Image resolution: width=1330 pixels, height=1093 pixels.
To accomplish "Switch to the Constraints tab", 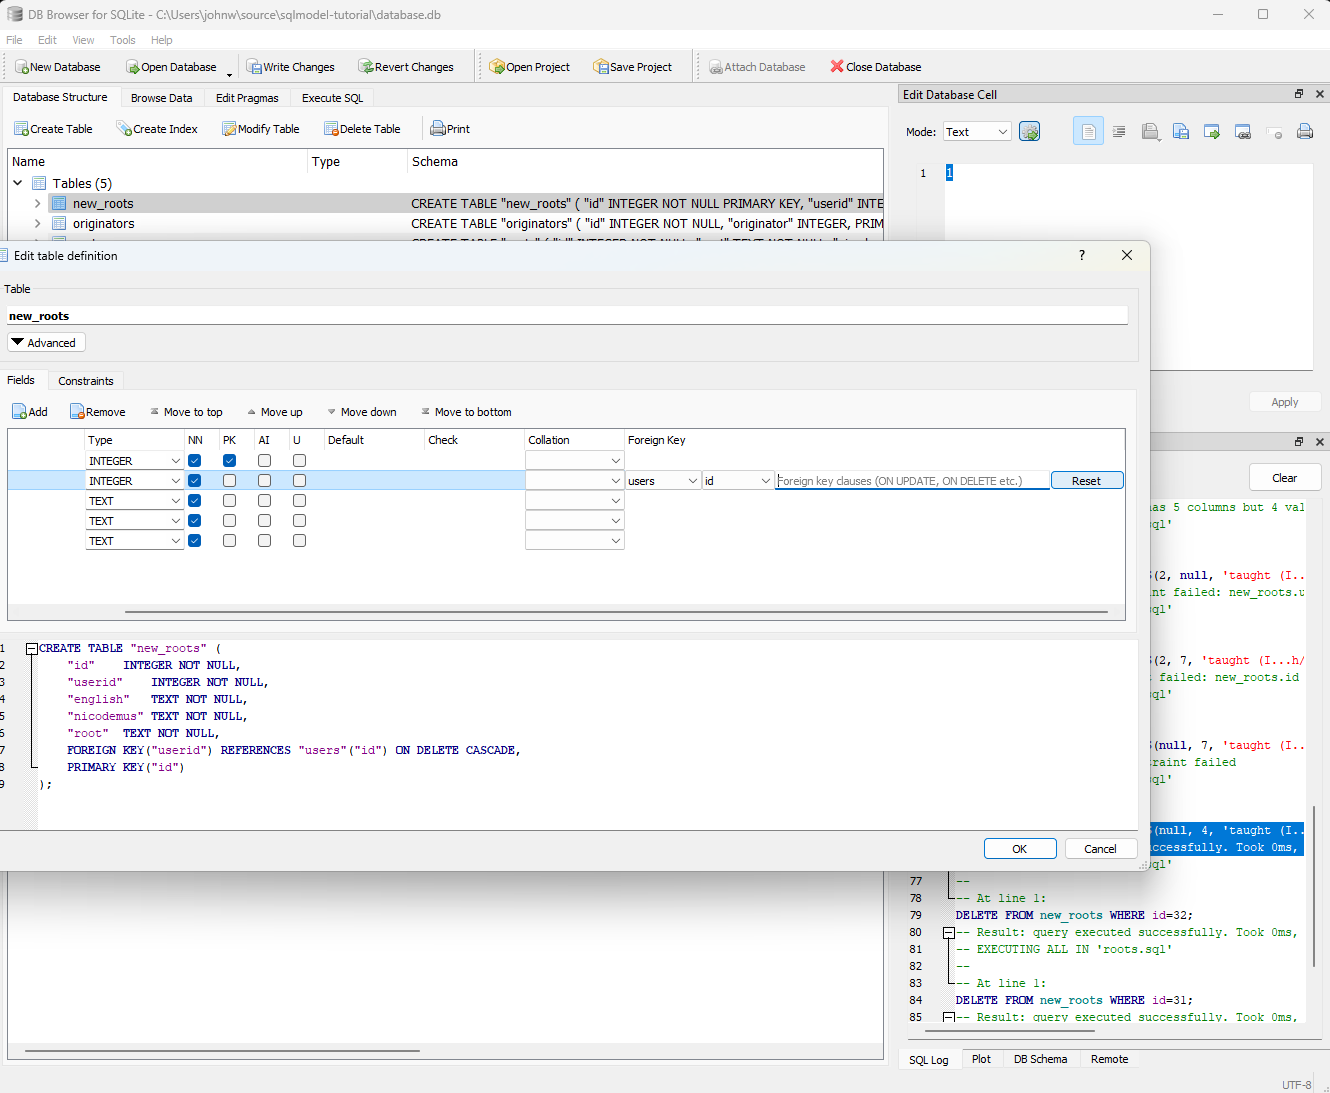I will 86,381.
